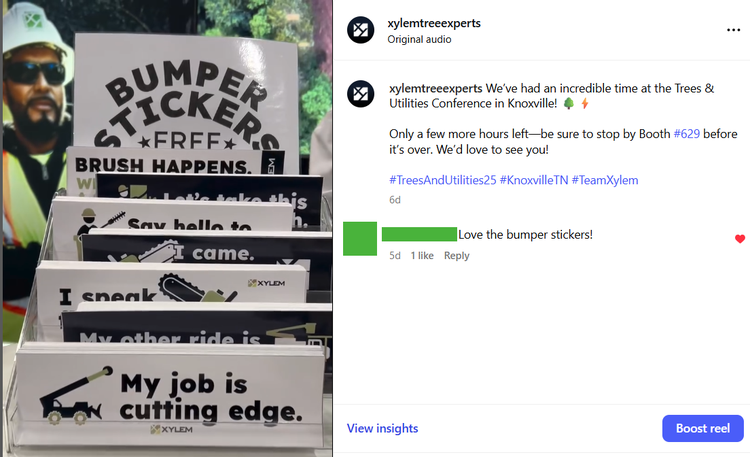Open the xylemtreeexperts username in header
750x457 pixels.
click(x=434, y=23)
